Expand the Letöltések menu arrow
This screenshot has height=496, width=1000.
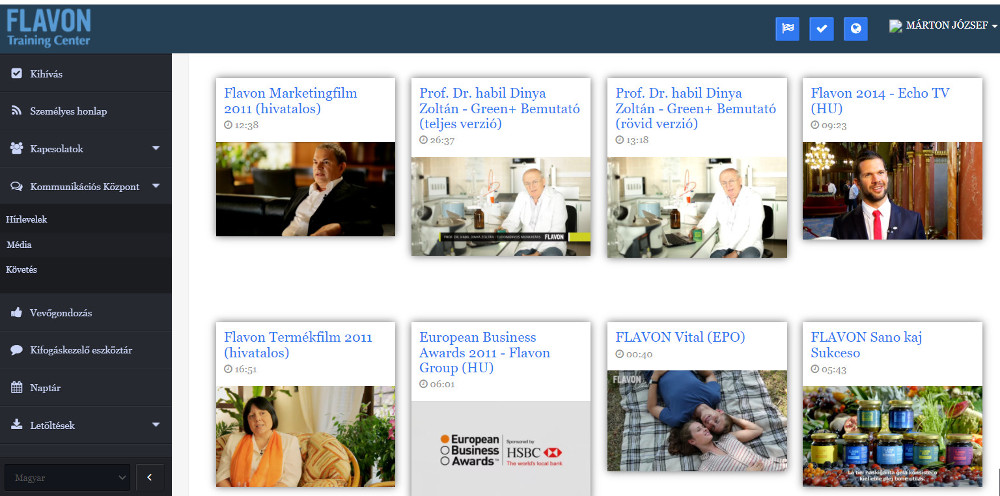[156, 425]
